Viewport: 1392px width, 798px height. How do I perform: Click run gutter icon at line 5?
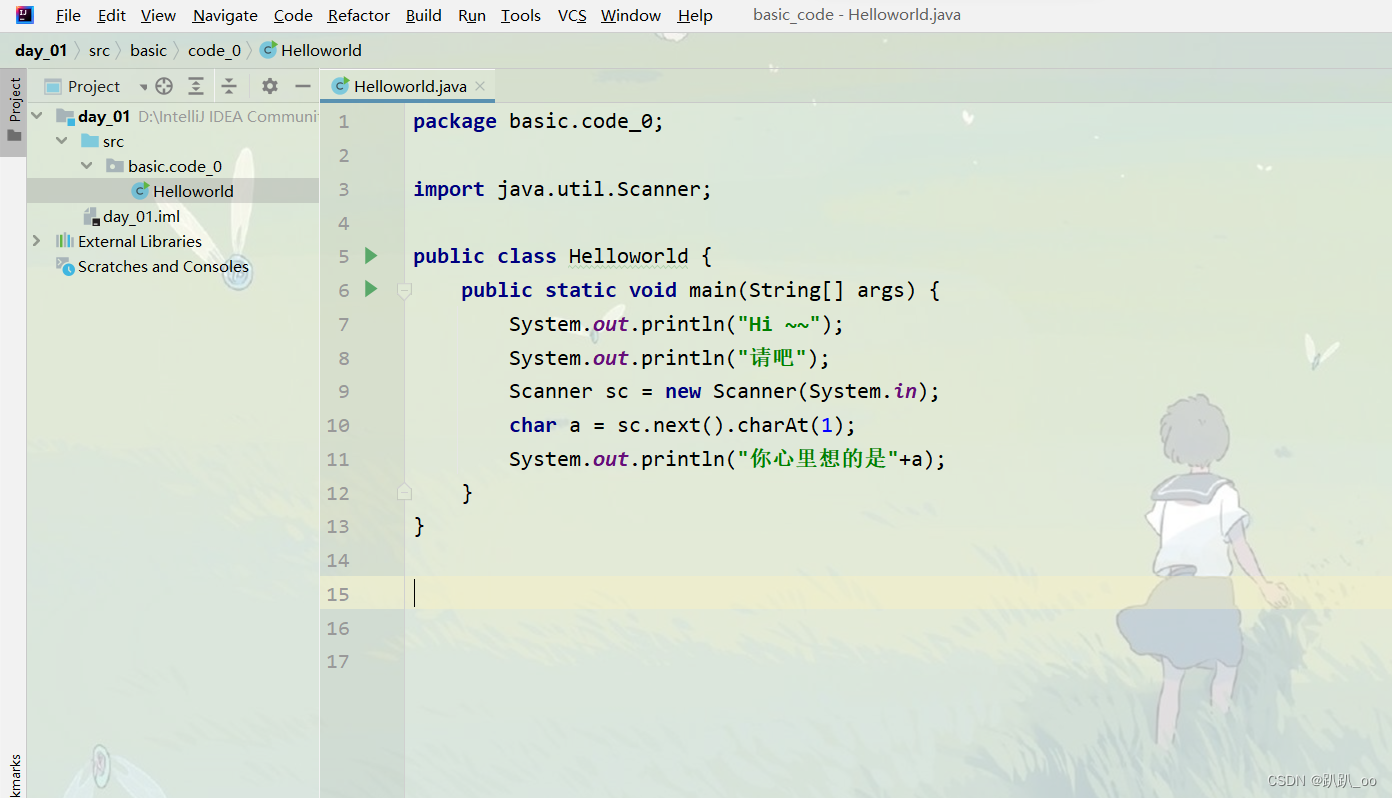pos(371,256)
